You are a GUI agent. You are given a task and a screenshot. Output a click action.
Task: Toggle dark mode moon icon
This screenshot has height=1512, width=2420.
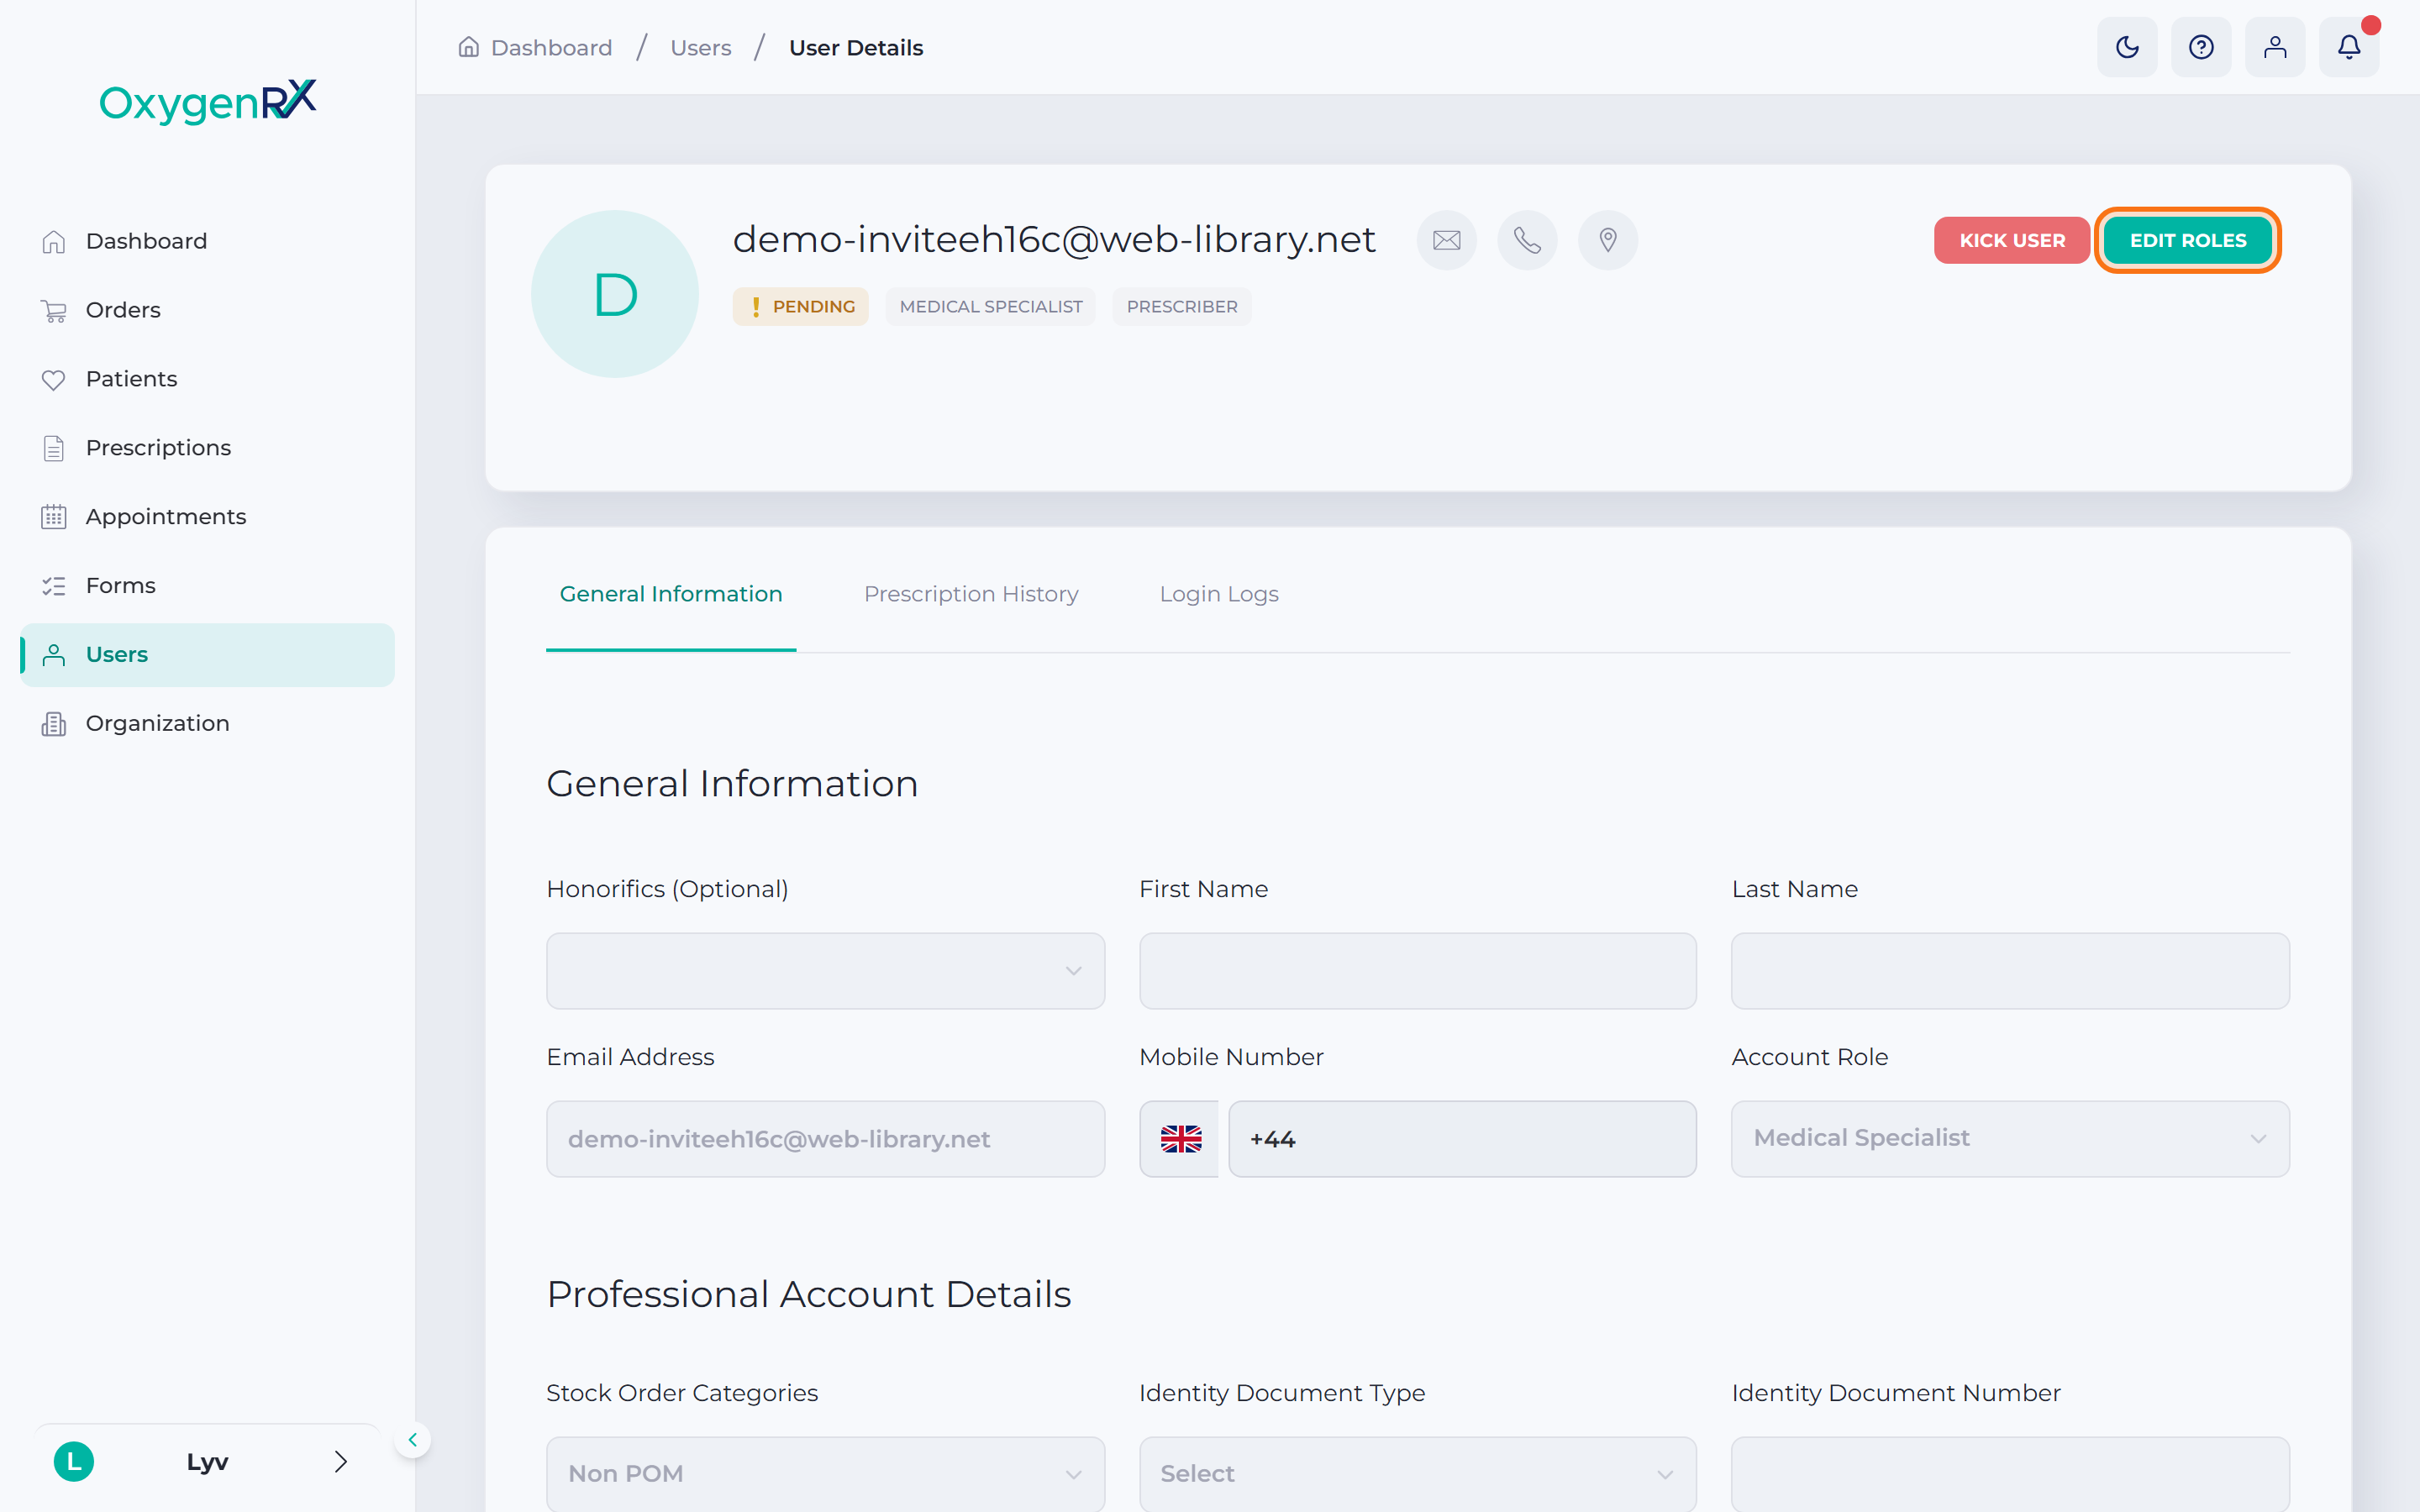[2127, 47]
